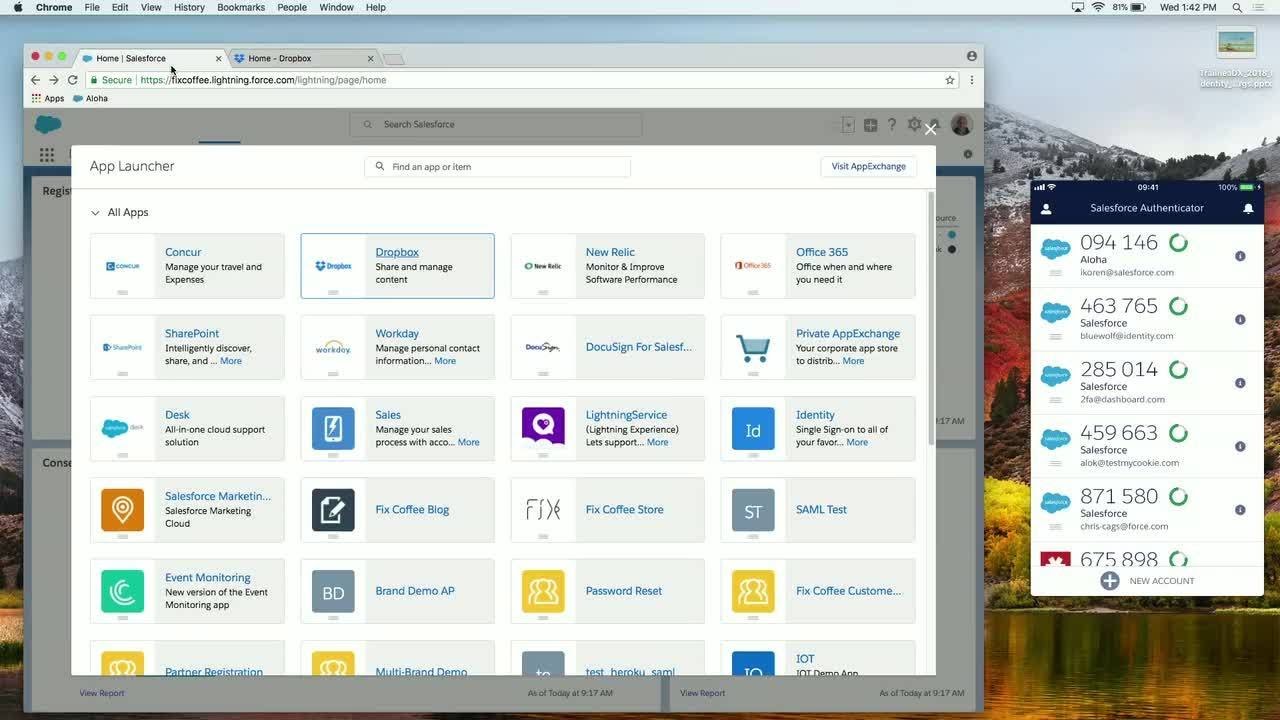Viewport: 1280px width, 720px height.
Task: Click the App Launcher vertical scrollbar
Action: 931,318
